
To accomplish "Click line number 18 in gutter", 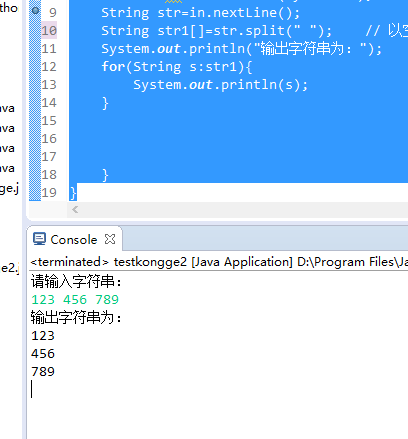I will 49,175.
